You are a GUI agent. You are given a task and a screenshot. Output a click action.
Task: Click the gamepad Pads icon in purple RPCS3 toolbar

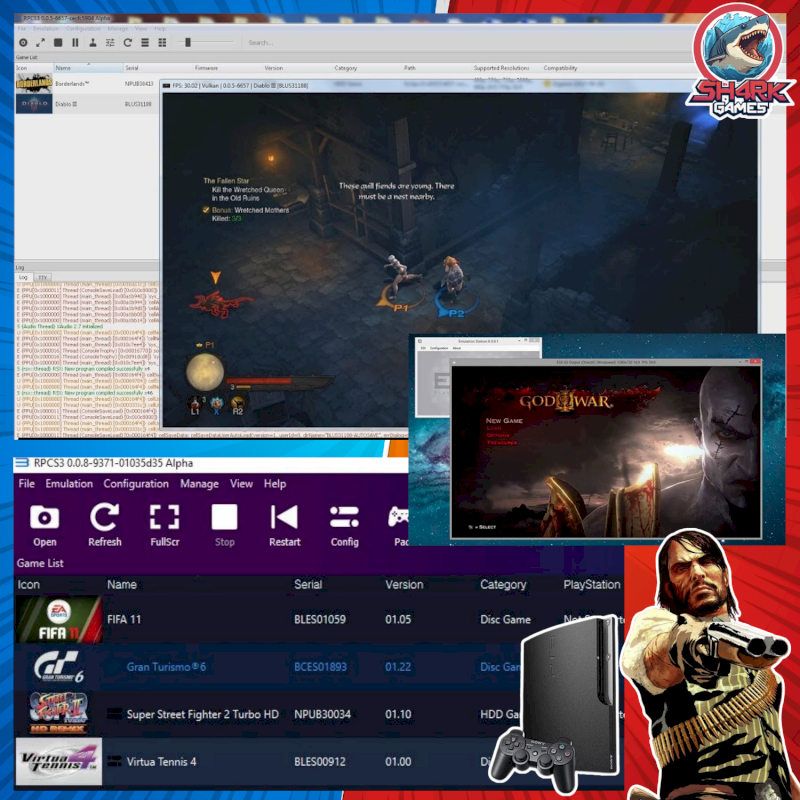pos(398,526)
